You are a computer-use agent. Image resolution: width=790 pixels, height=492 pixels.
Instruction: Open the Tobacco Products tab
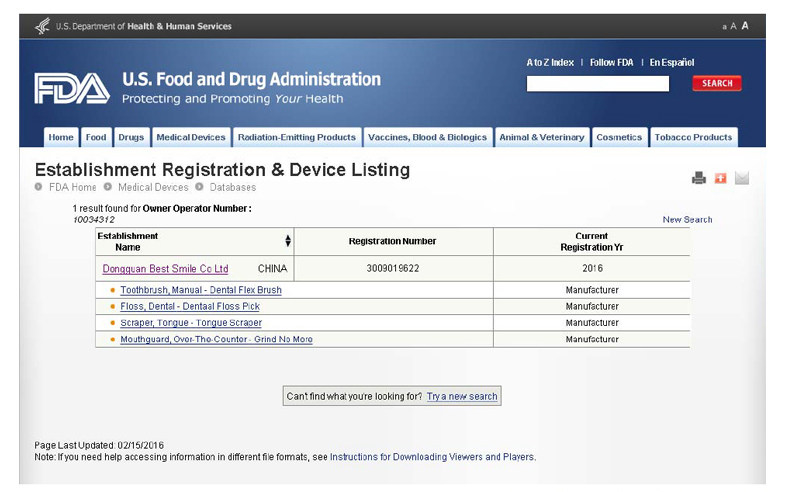coord(693,137)
